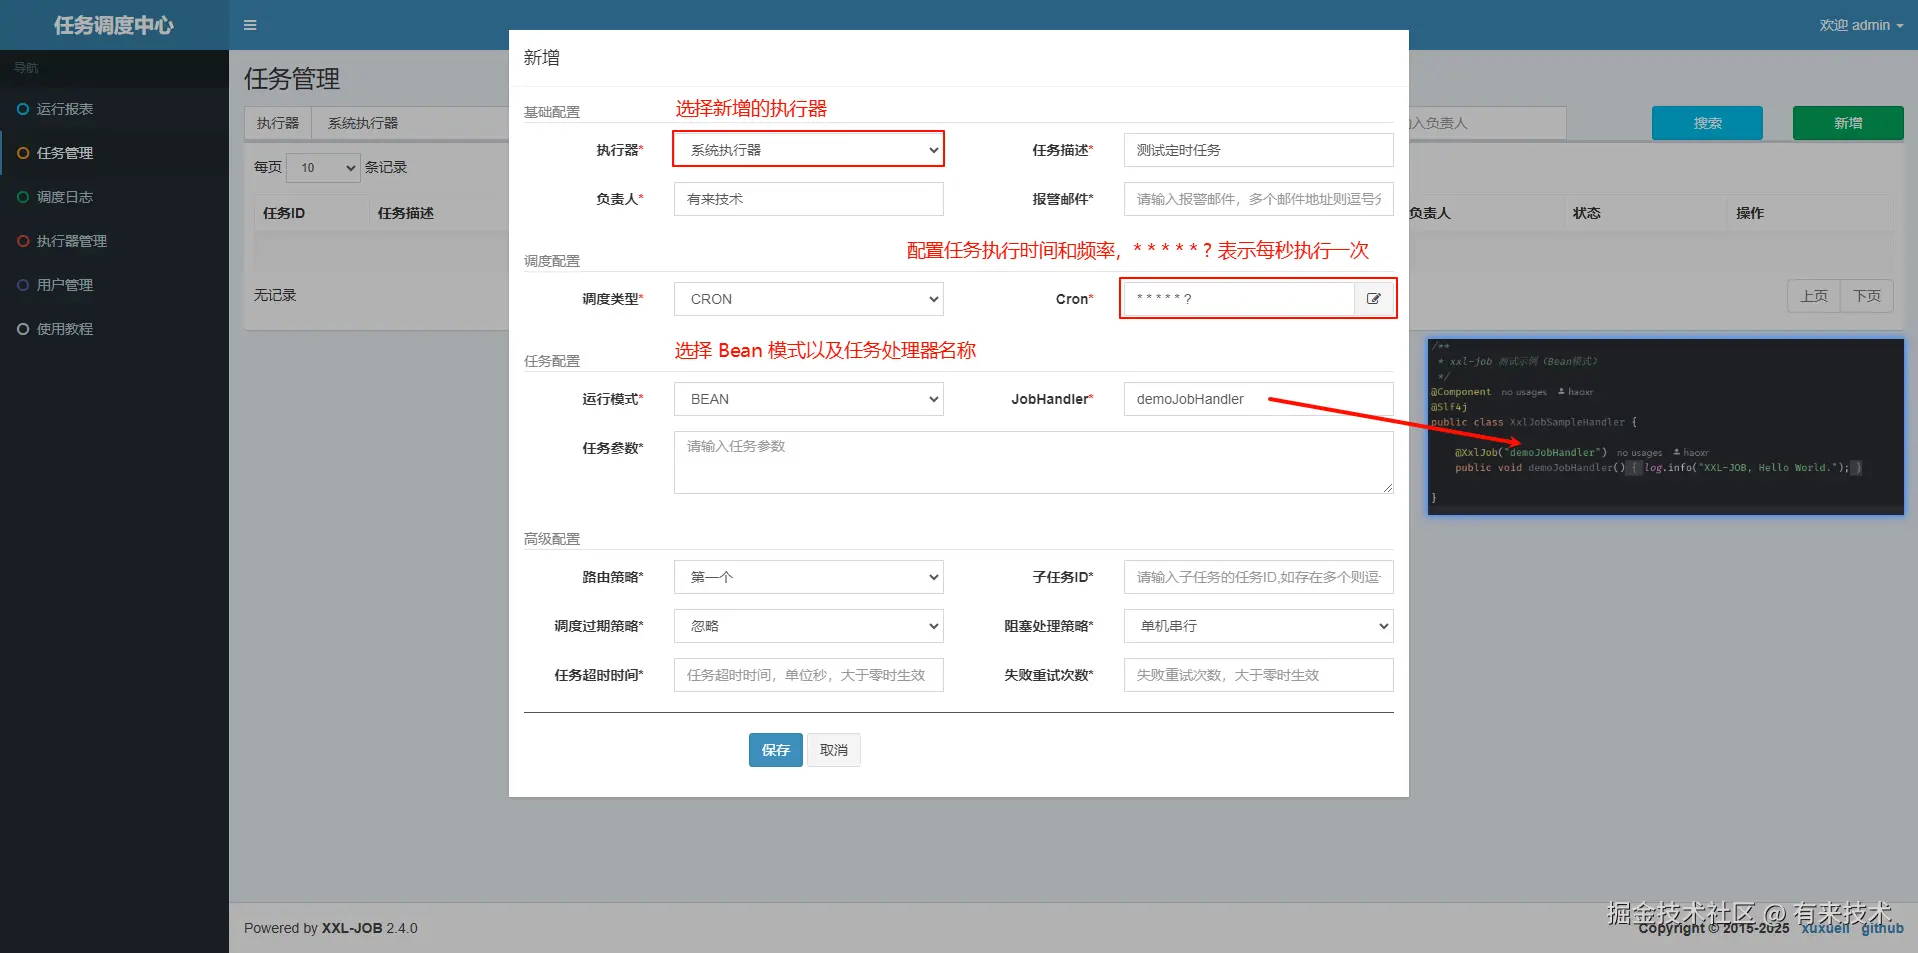Click the 调度日志 sidebar icon
The image size is (1918, 953).
[x=22, y=197]
